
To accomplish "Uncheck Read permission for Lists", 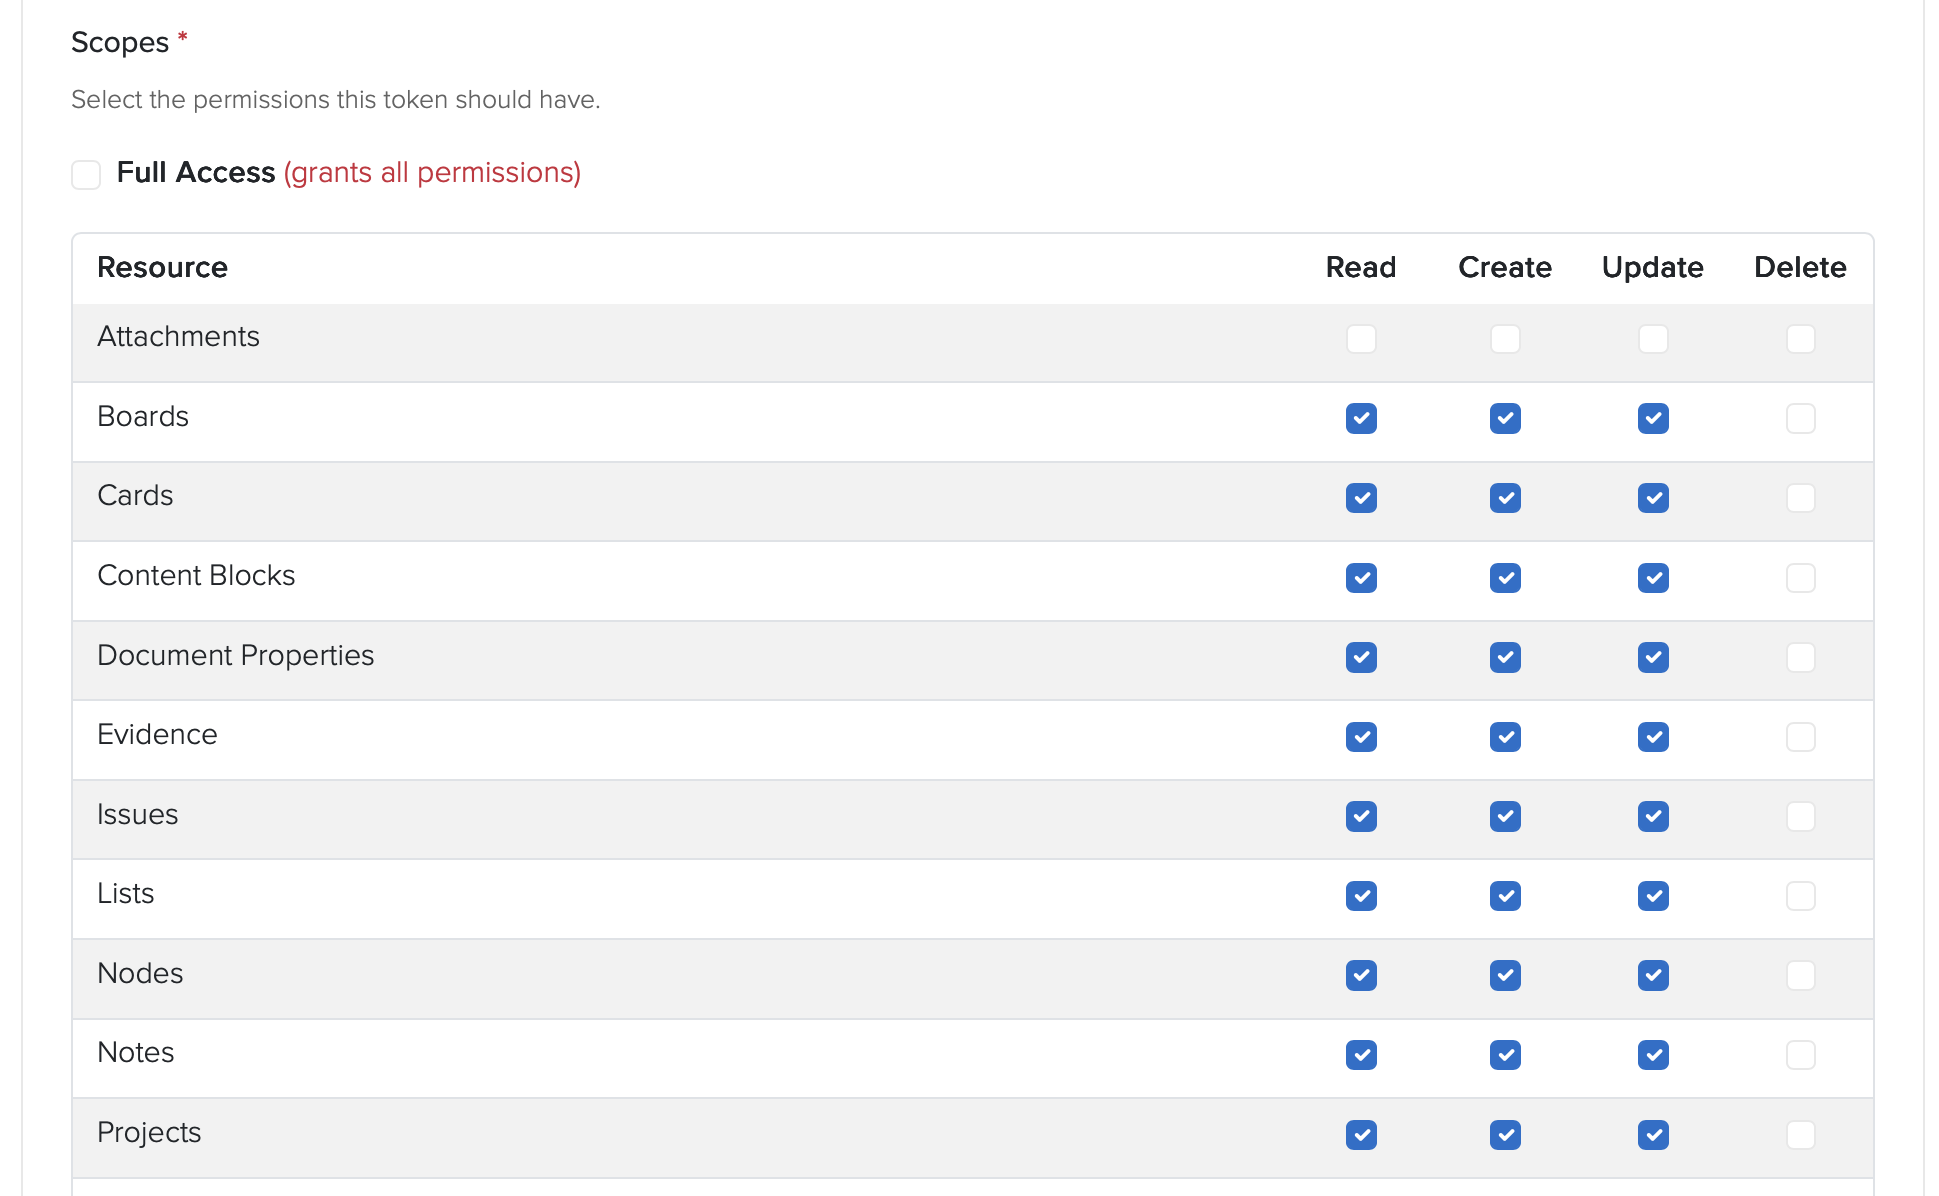I will (1361, 896).
